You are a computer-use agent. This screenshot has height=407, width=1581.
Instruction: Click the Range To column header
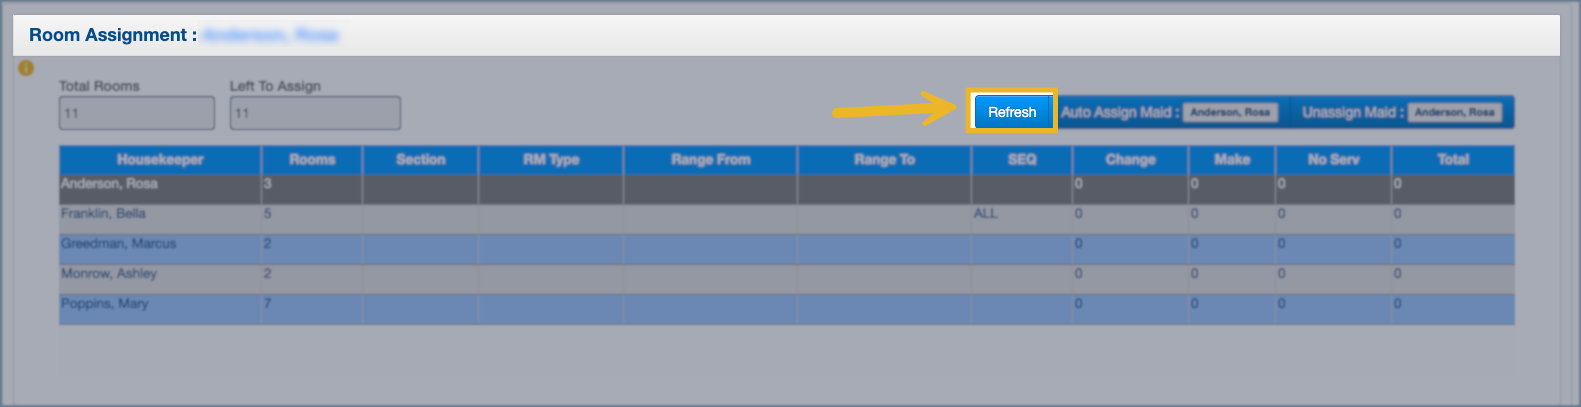(884, 160)
